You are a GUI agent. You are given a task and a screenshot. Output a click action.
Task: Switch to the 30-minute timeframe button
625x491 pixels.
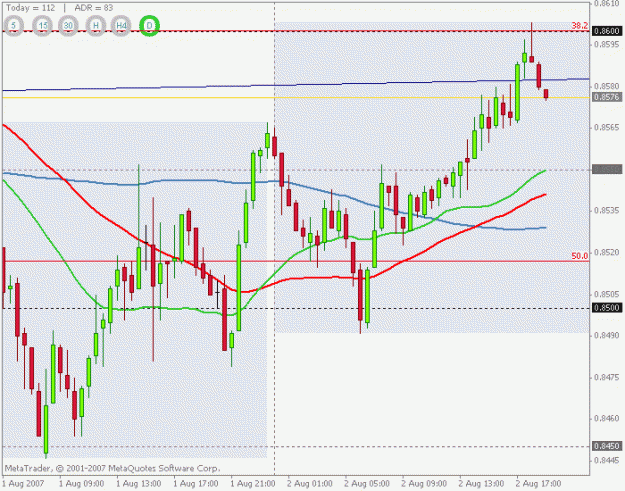click(69, 26)
